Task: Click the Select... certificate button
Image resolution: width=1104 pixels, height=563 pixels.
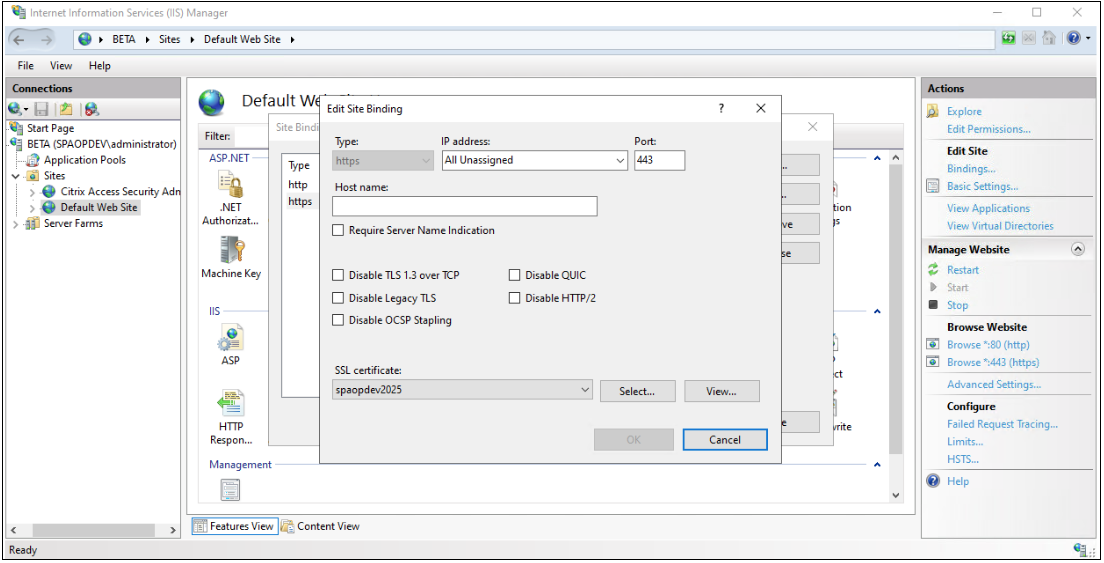Action: click(x=637, y=391)
